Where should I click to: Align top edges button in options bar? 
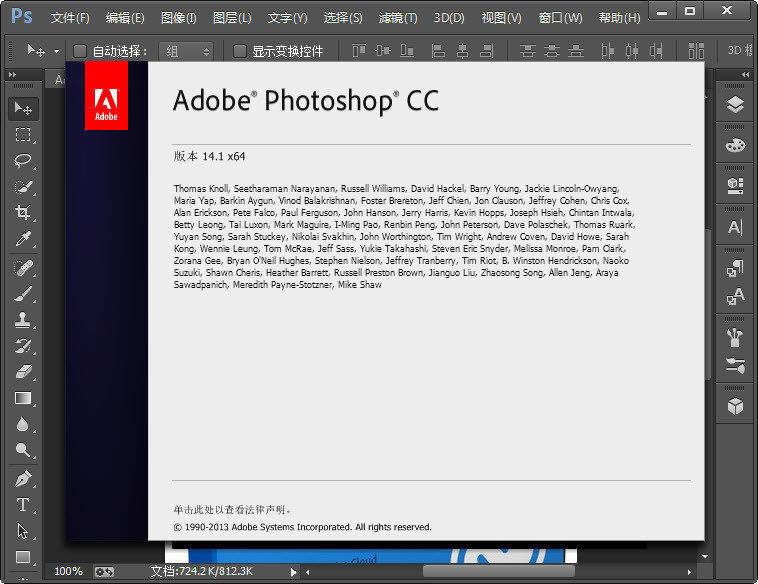(x=359, y=50)
